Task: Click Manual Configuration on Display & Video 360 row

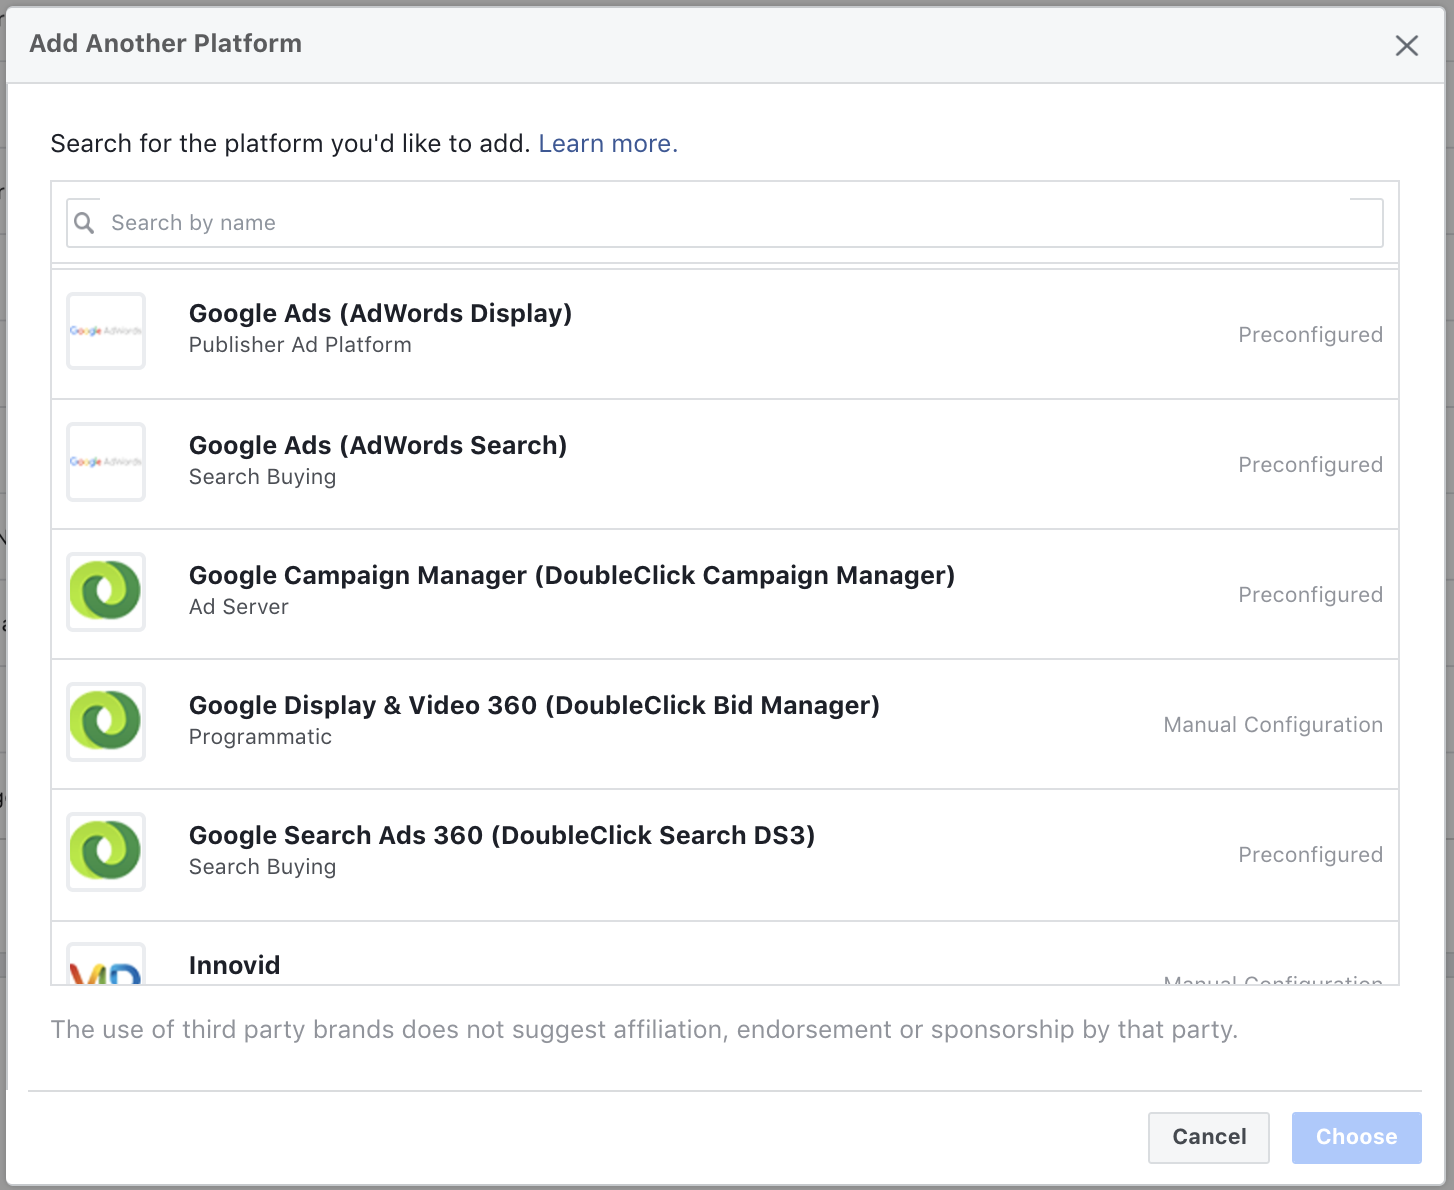Action: tap(1273, 725)
